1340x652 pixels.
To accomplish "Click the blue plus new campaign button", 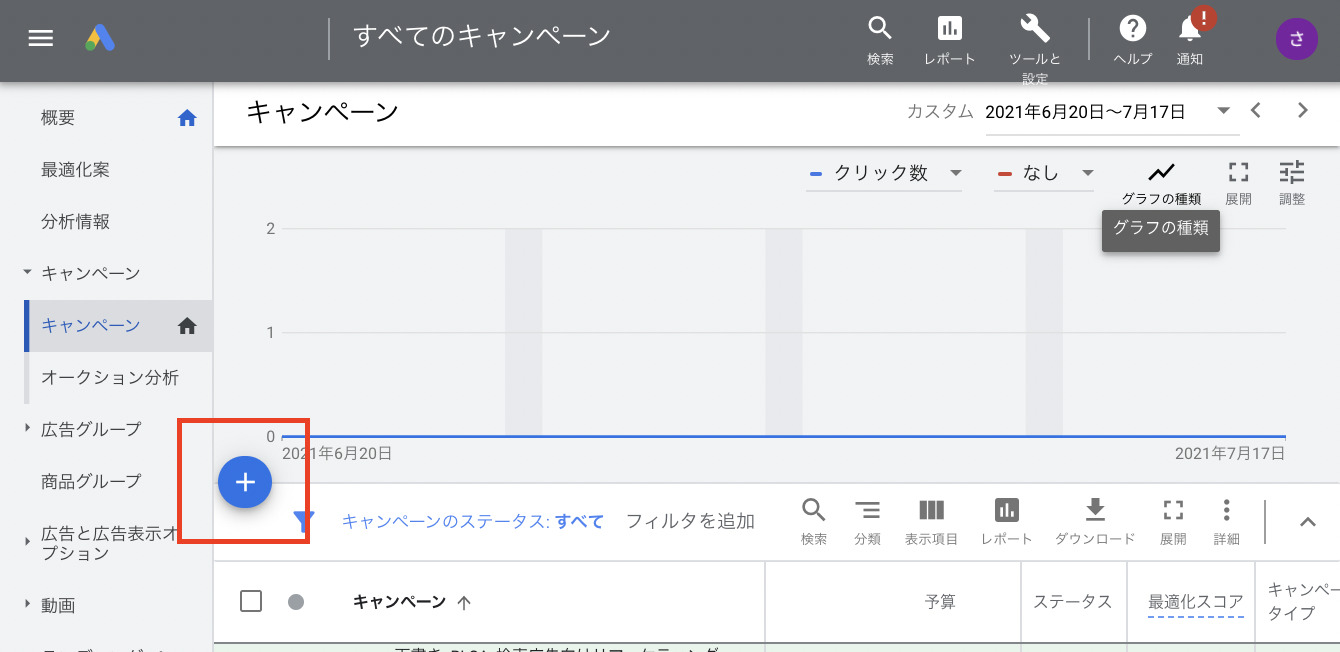I will tap(245, 483).
